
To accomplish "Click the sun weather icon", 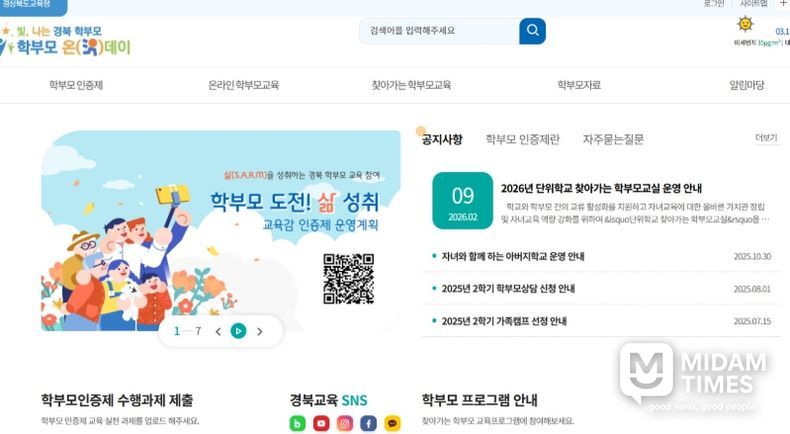I will point(745,24).
